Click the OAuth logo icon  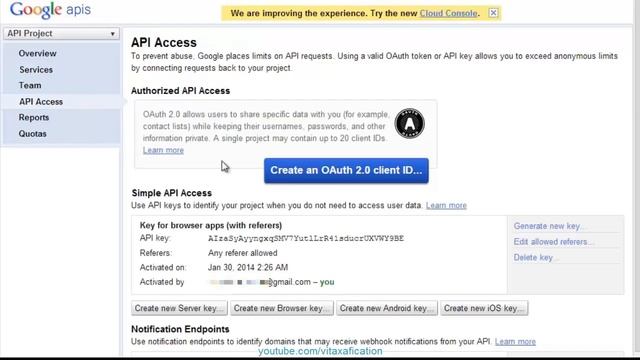pyautogui.click(x=409, y=123)
